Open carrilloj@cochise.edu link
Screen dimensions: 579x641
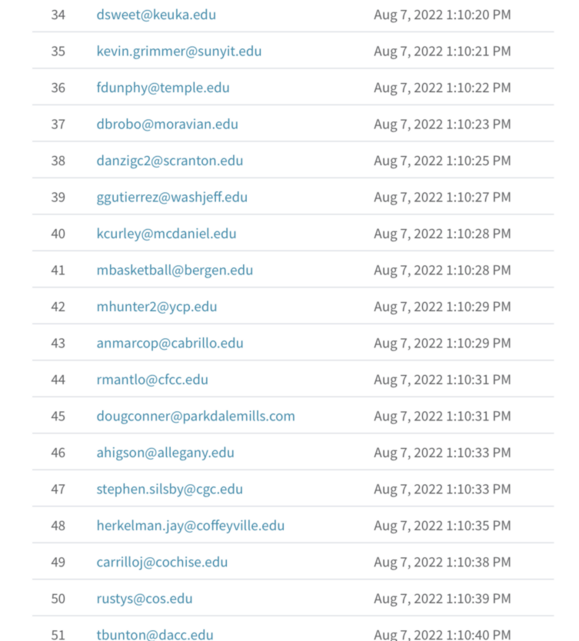162,563
